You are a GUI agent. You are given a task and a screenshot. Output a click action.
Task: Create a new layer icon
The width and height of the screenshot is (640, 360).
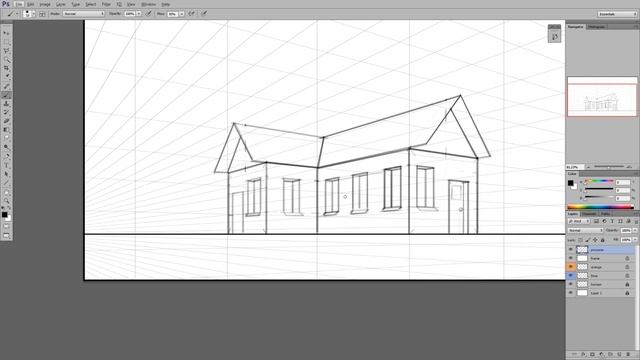click(x=619, y=354)
